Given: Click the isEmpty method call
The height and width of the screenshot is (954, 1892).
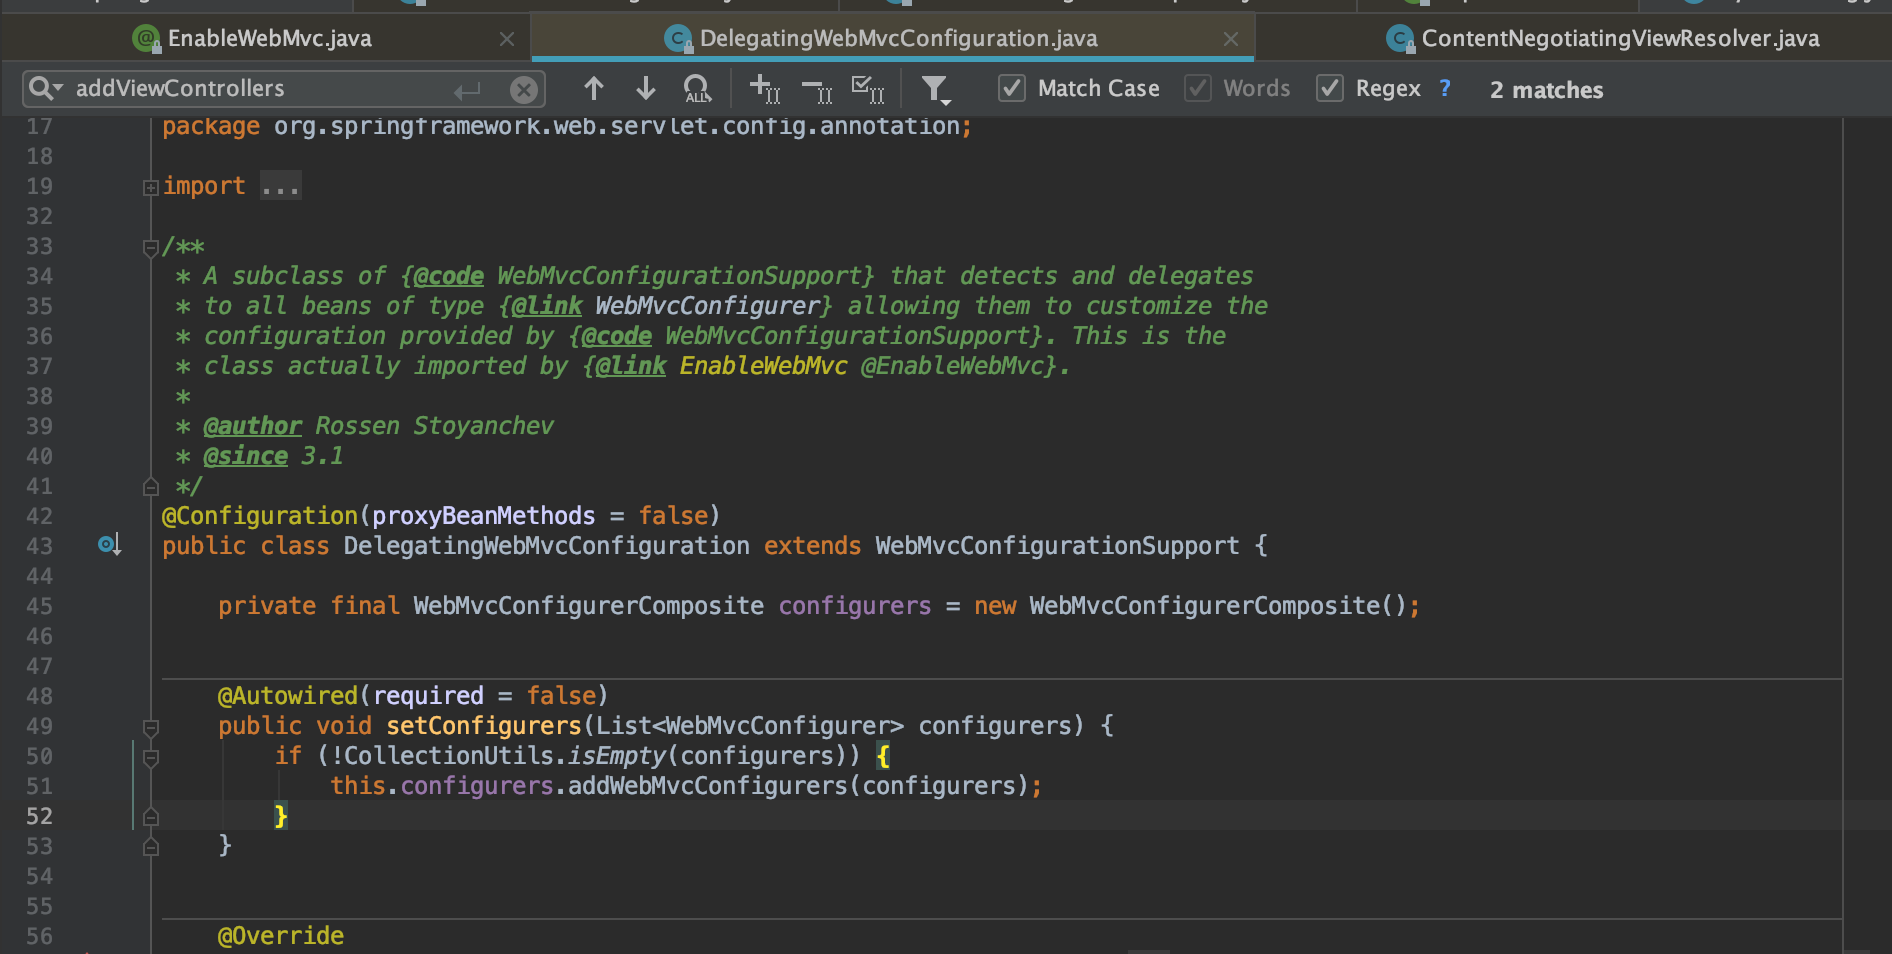Looking at the screenshot, I should [617, 756].
